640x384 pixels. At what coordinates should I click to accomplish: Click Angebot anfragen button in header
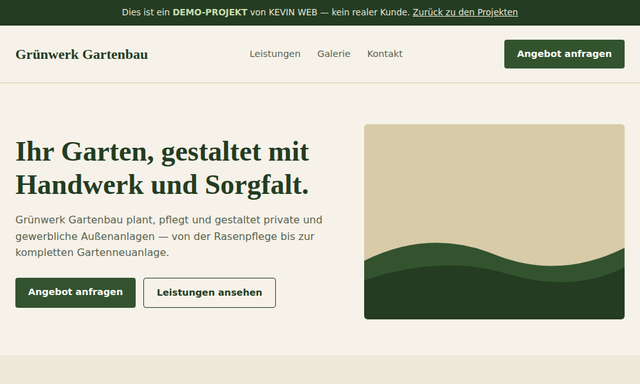[564, 54]
